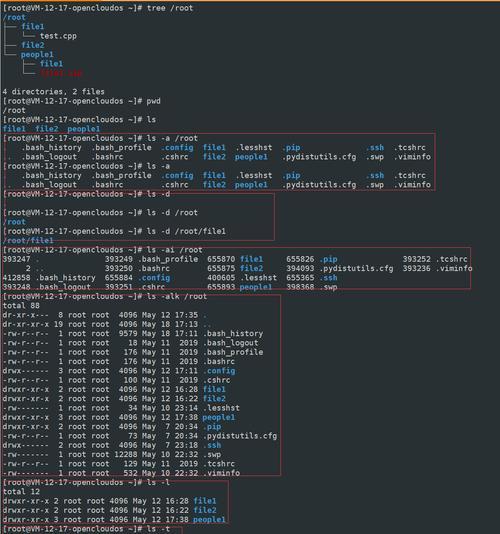Image resolution: width=500 pixels, height=534 pixels.
Task: Select the .lesshst row in long listing
Action: click(121, 408)
